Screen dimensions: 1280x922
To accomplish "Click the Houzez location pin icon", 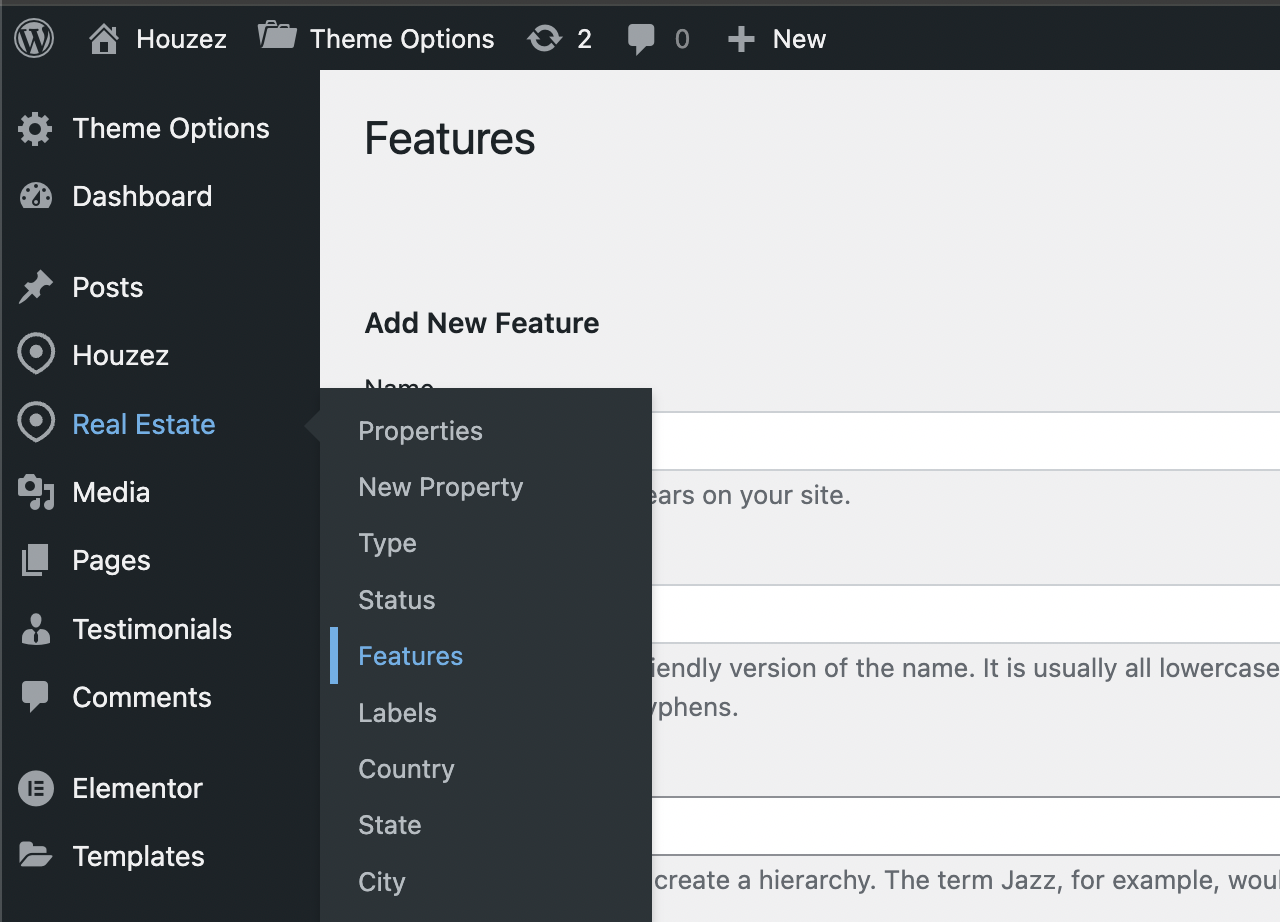I will [x=36, y=355].
